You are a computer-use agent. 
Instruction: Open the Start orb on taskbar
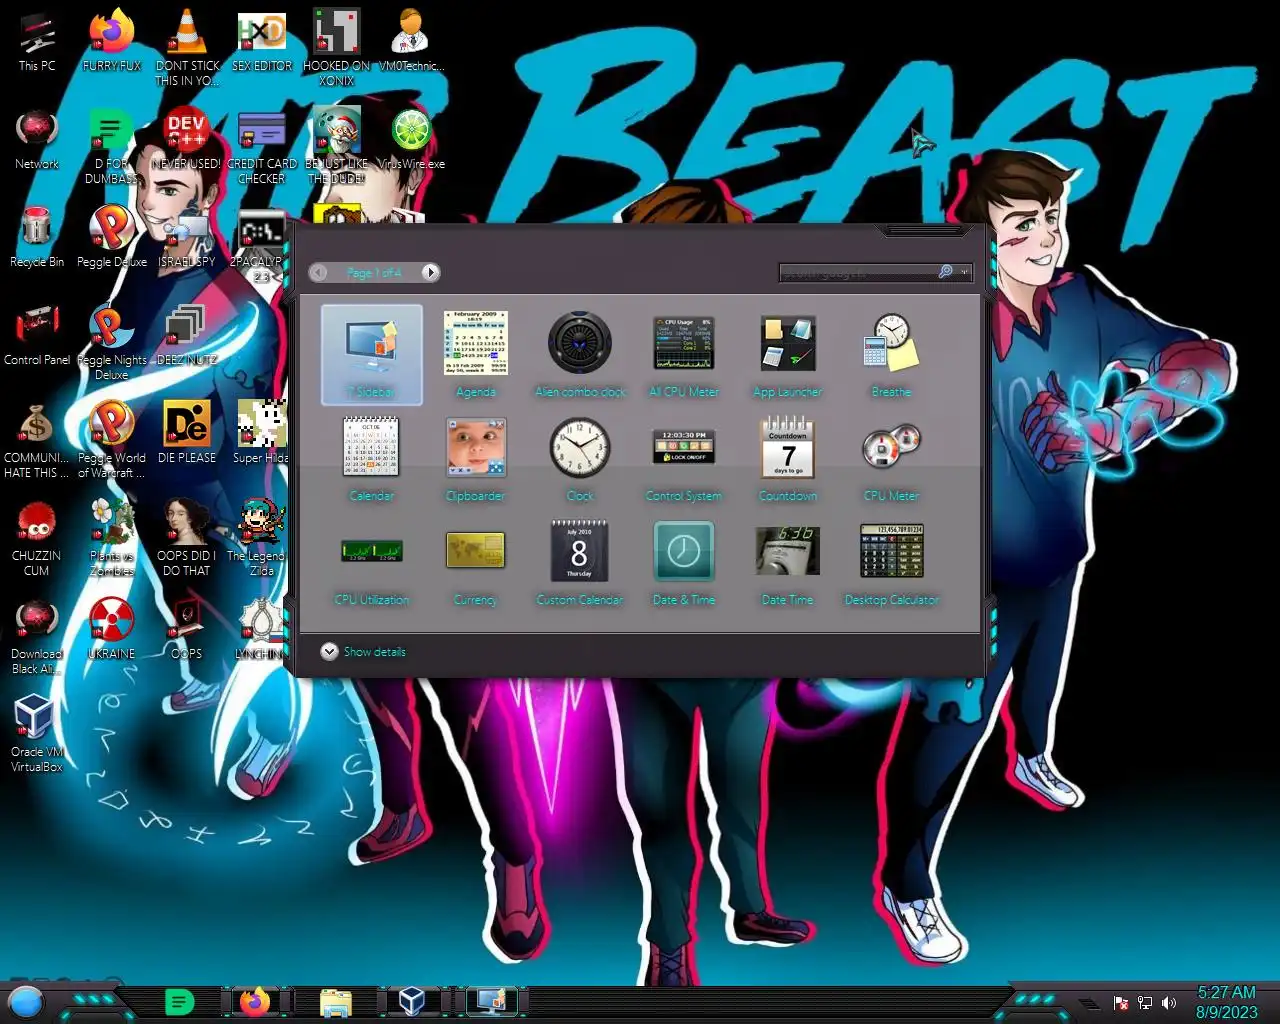[x=26, y=1001]
